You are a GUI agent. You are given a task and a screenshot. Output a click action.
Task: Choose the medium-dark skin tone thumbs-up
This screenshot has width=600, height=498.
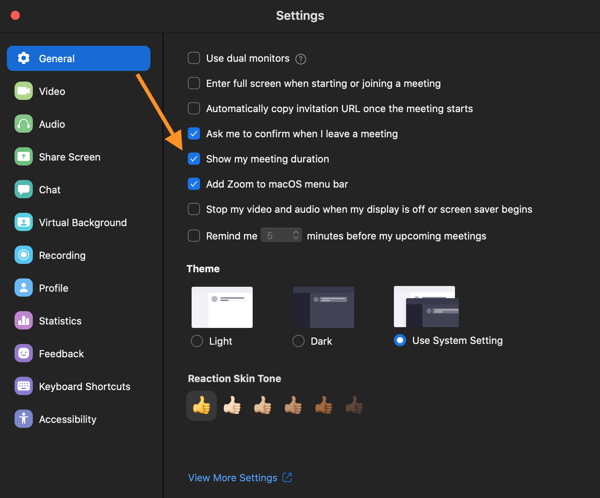324,405
